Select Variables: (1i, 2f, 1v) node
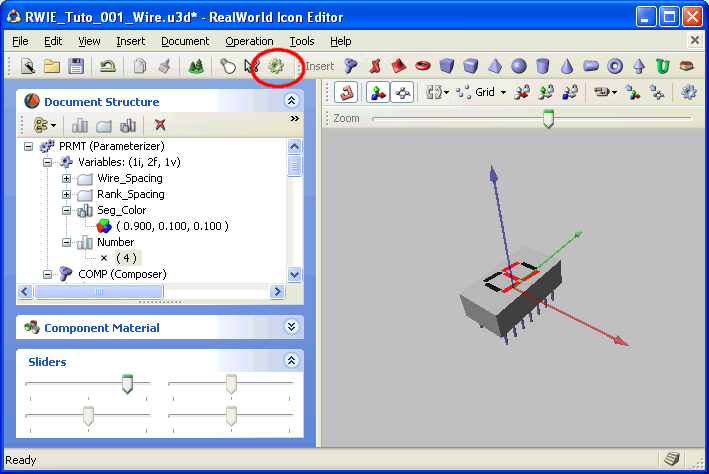The width and height of the screenshot is (709, 474). [x=129, y=162]
